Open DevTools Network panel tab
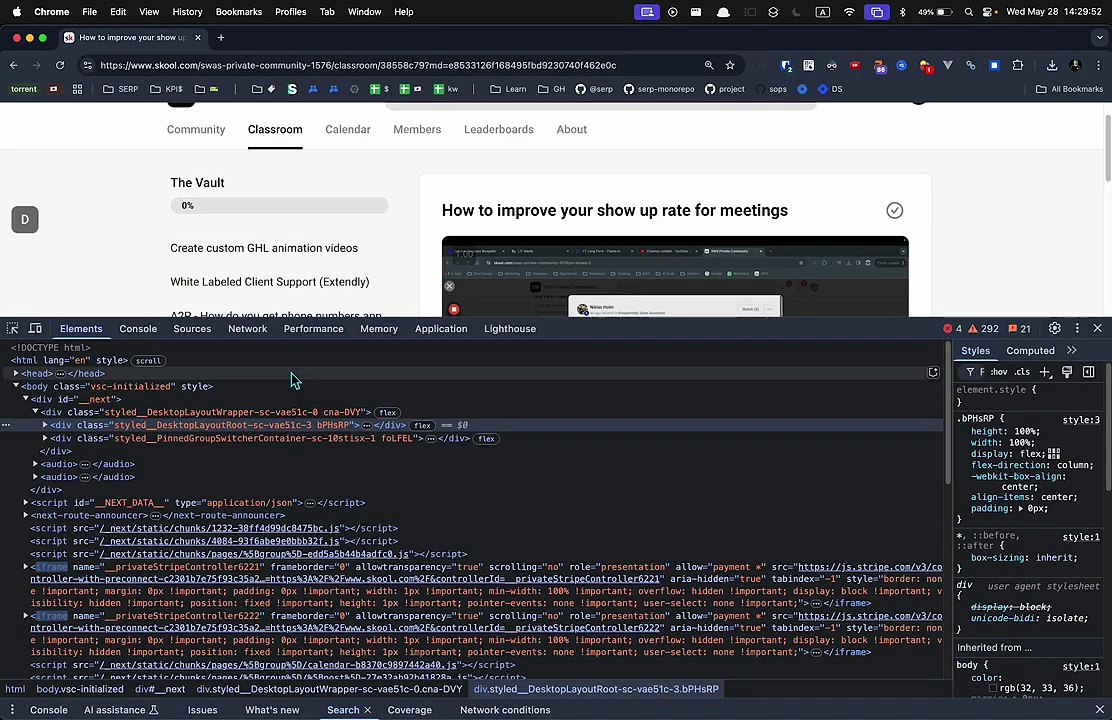The height and width of the screenshot is (720, 1112). click(x=248, y=328)
